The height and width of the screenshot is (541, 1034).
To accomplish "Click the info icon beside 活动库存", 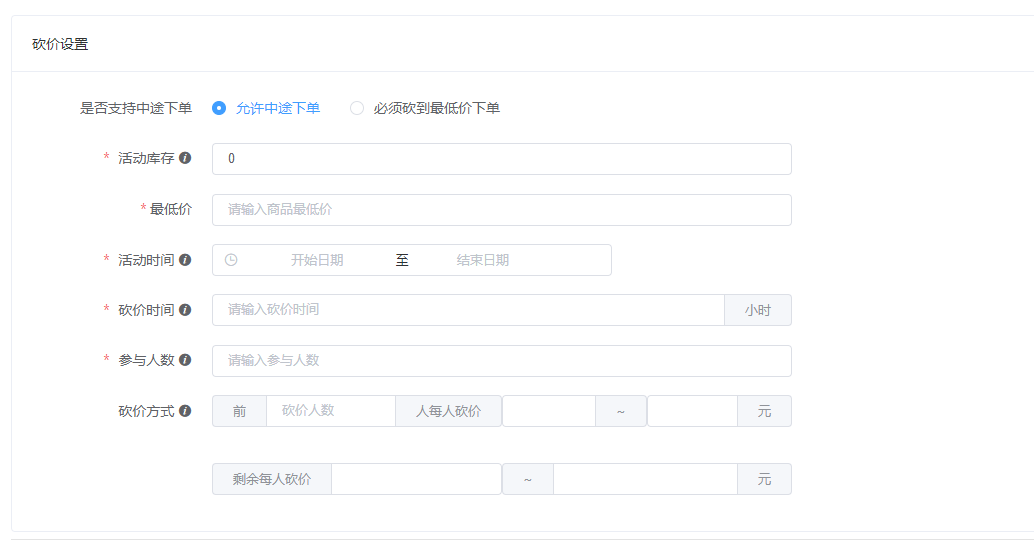I will pyautogui.click(x=185, y=158).
